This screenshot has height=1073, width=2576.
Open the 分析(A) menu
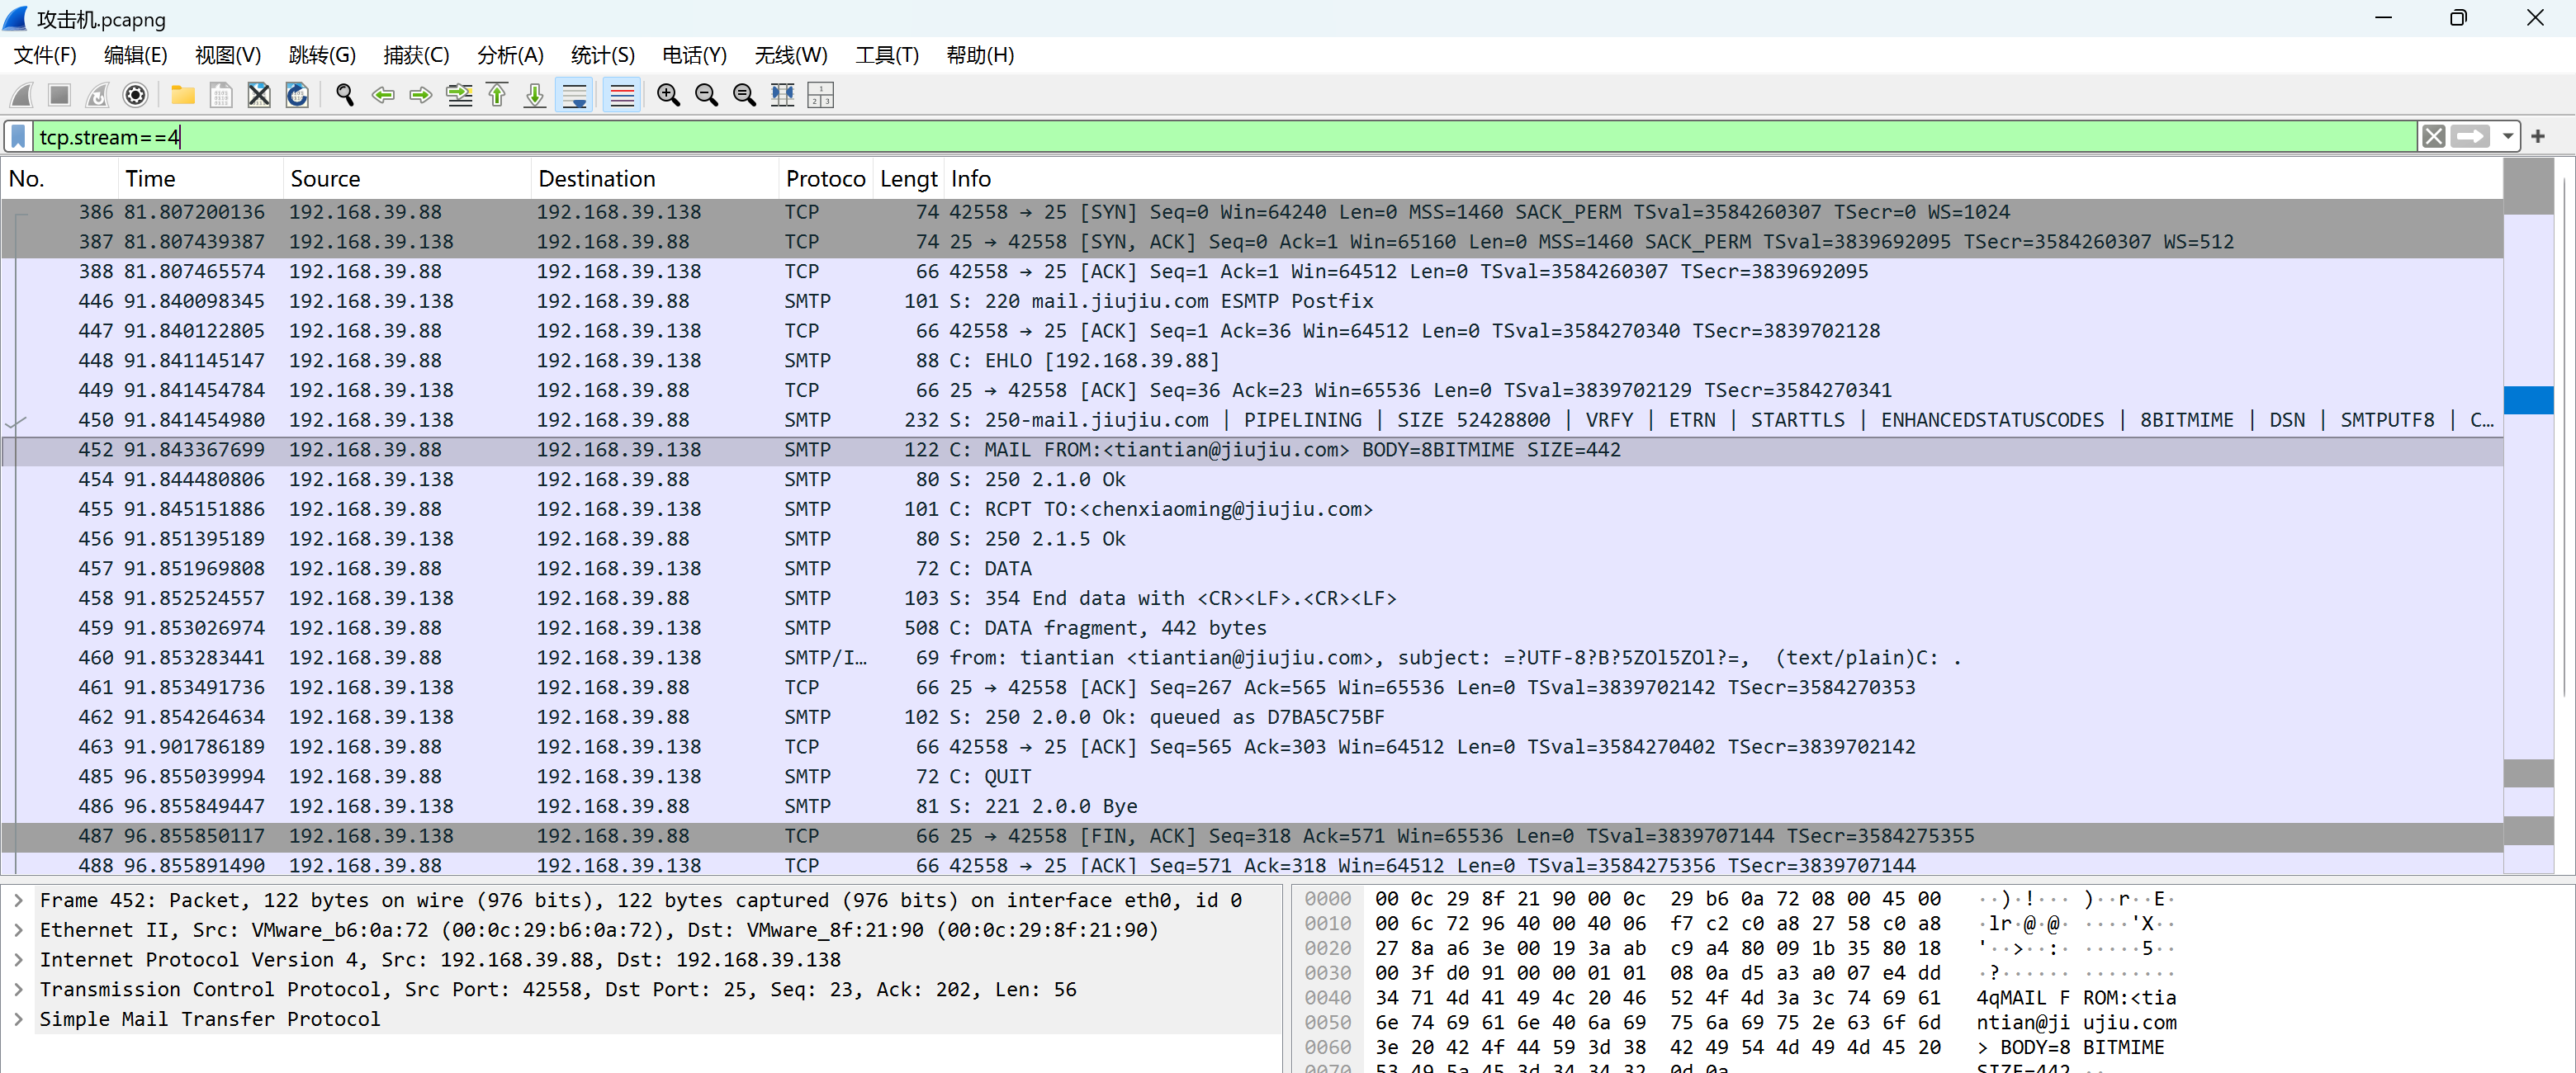[x=510, y=55]
